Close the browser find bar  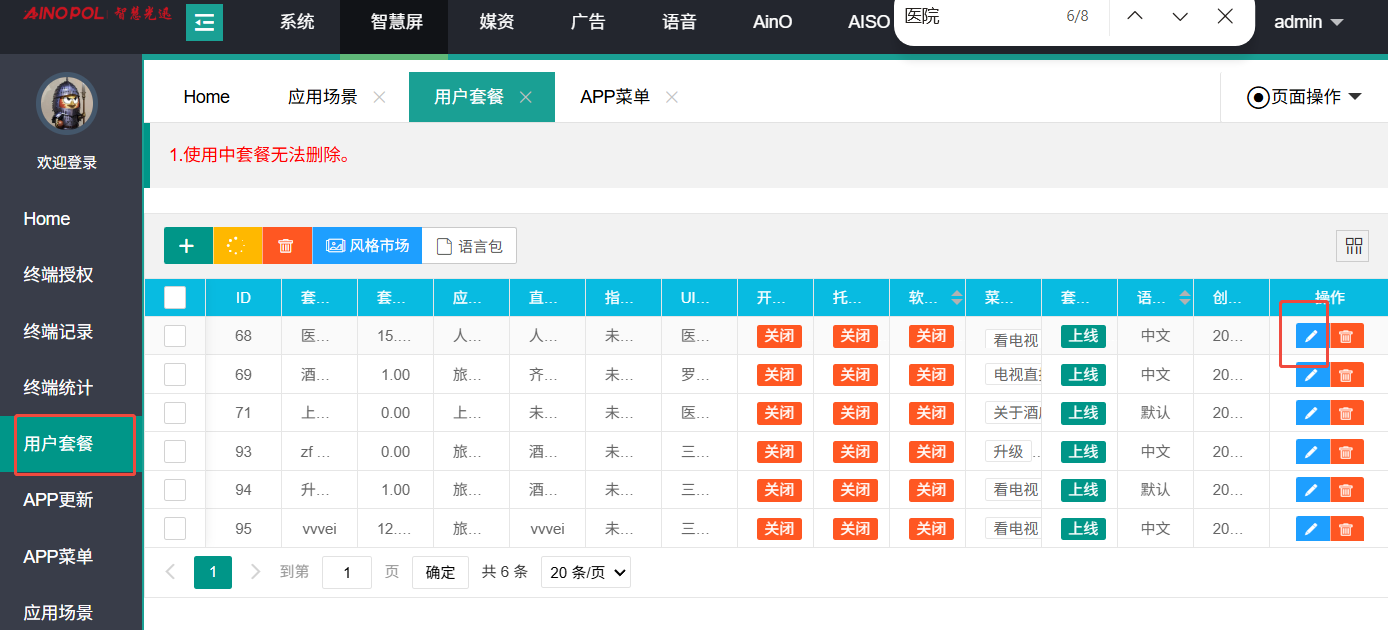1225,17
